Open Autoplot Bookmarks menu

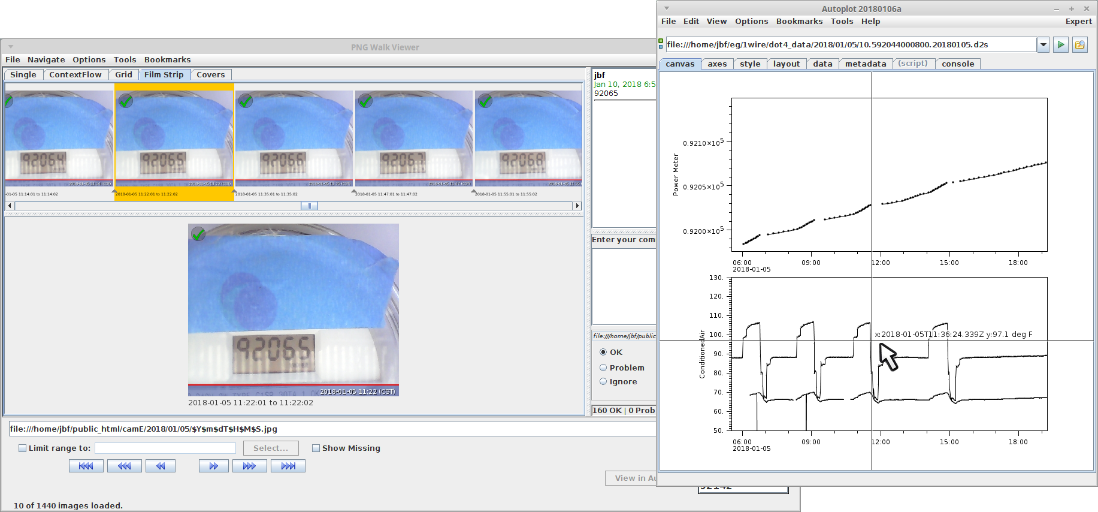(x=800, y=22)
